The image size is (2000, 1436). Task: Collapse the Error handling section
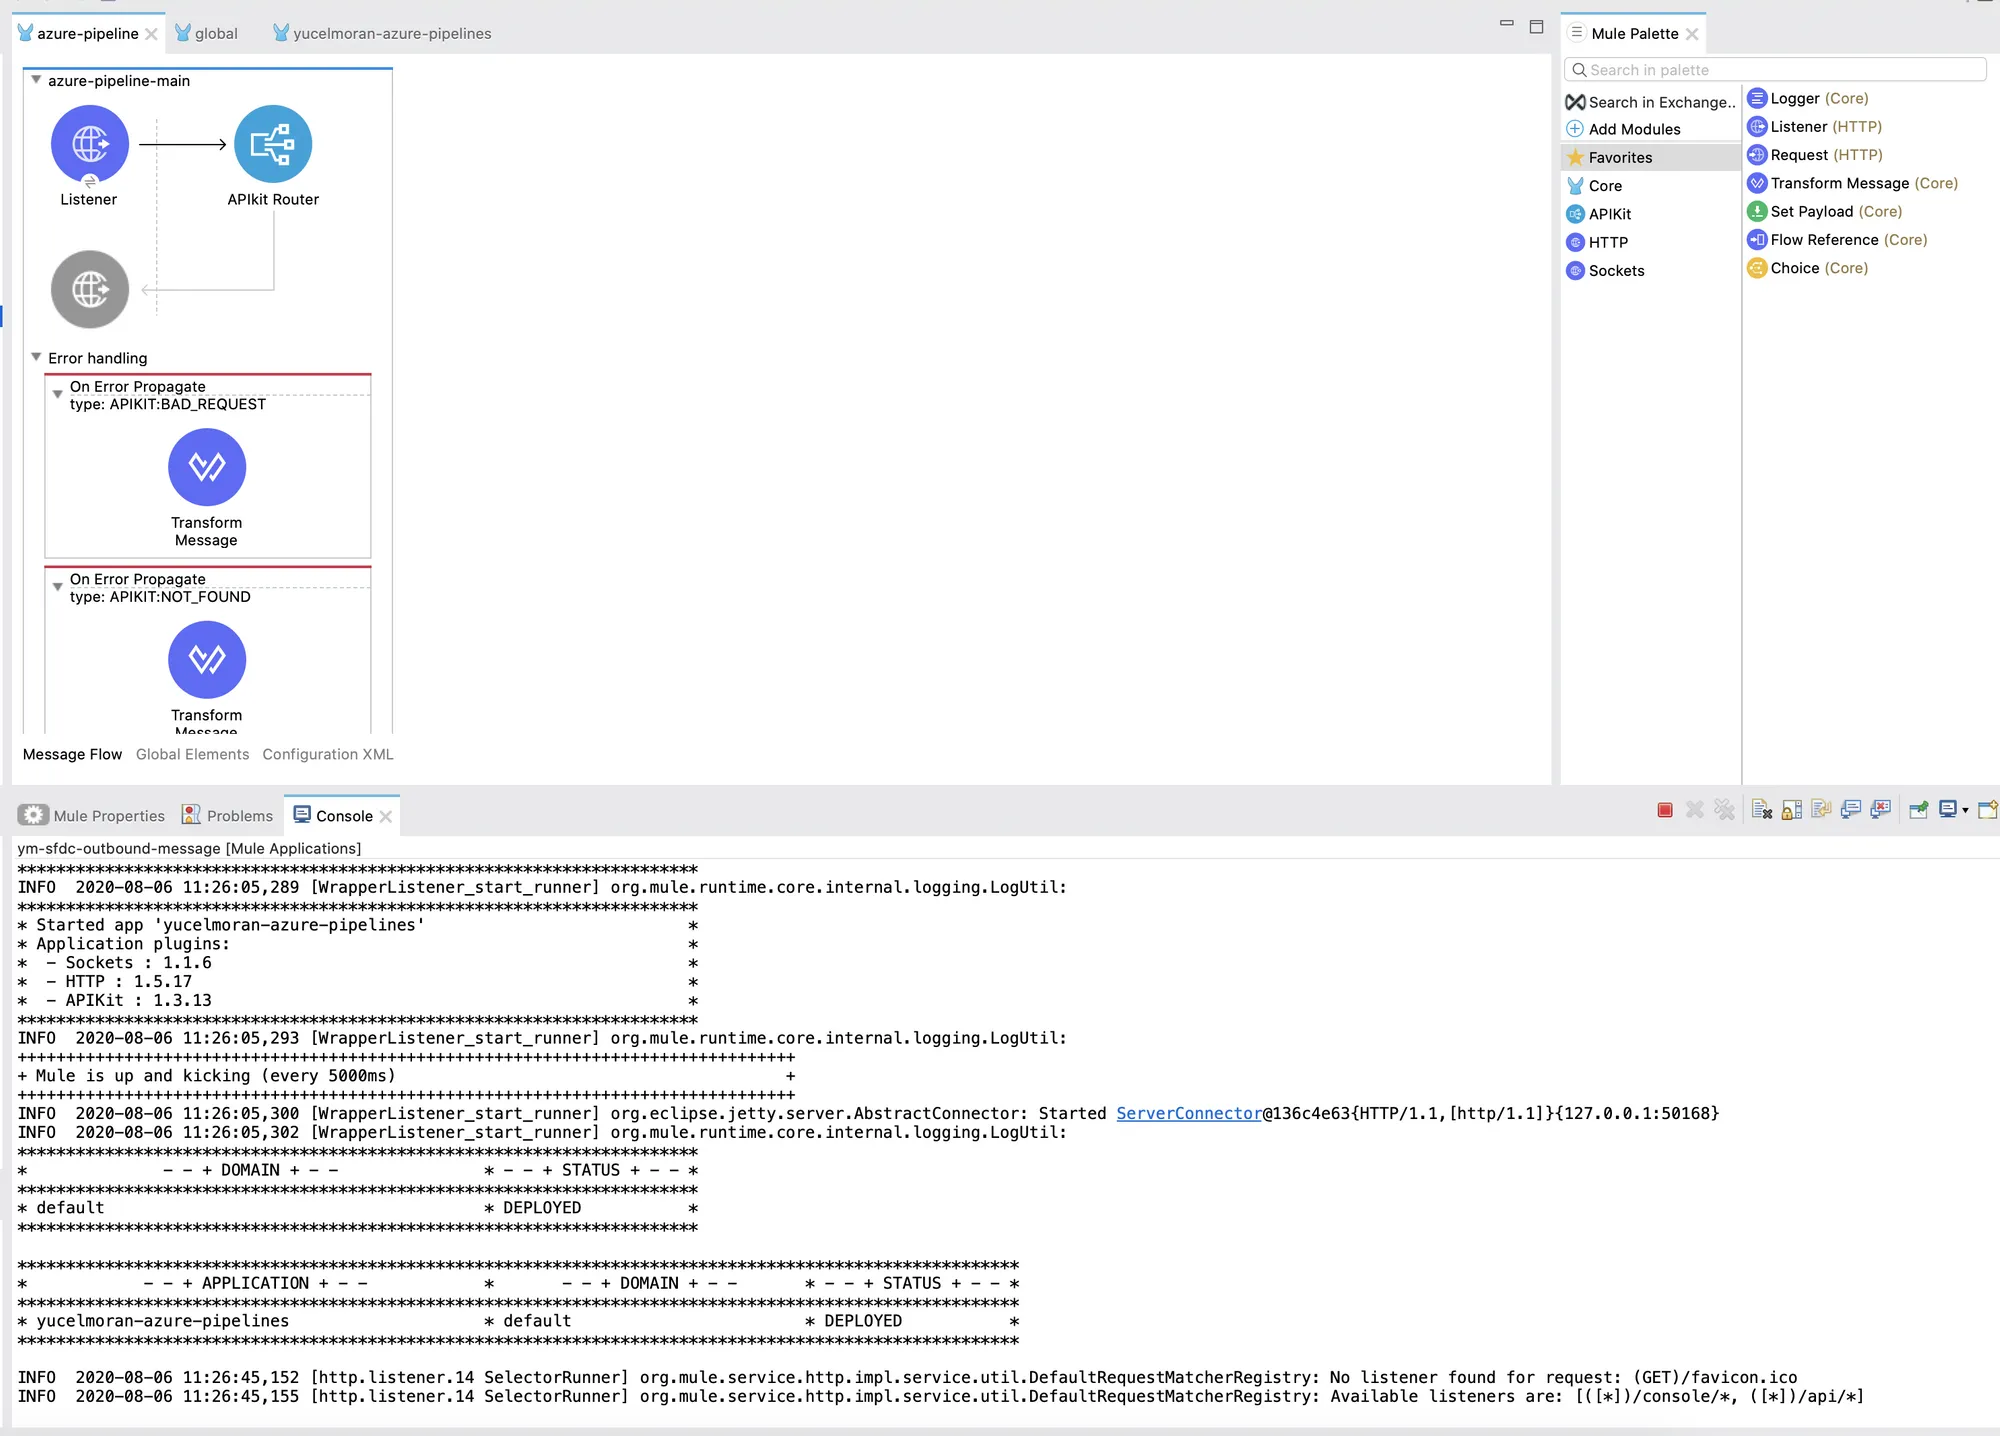tap(36, 357)
